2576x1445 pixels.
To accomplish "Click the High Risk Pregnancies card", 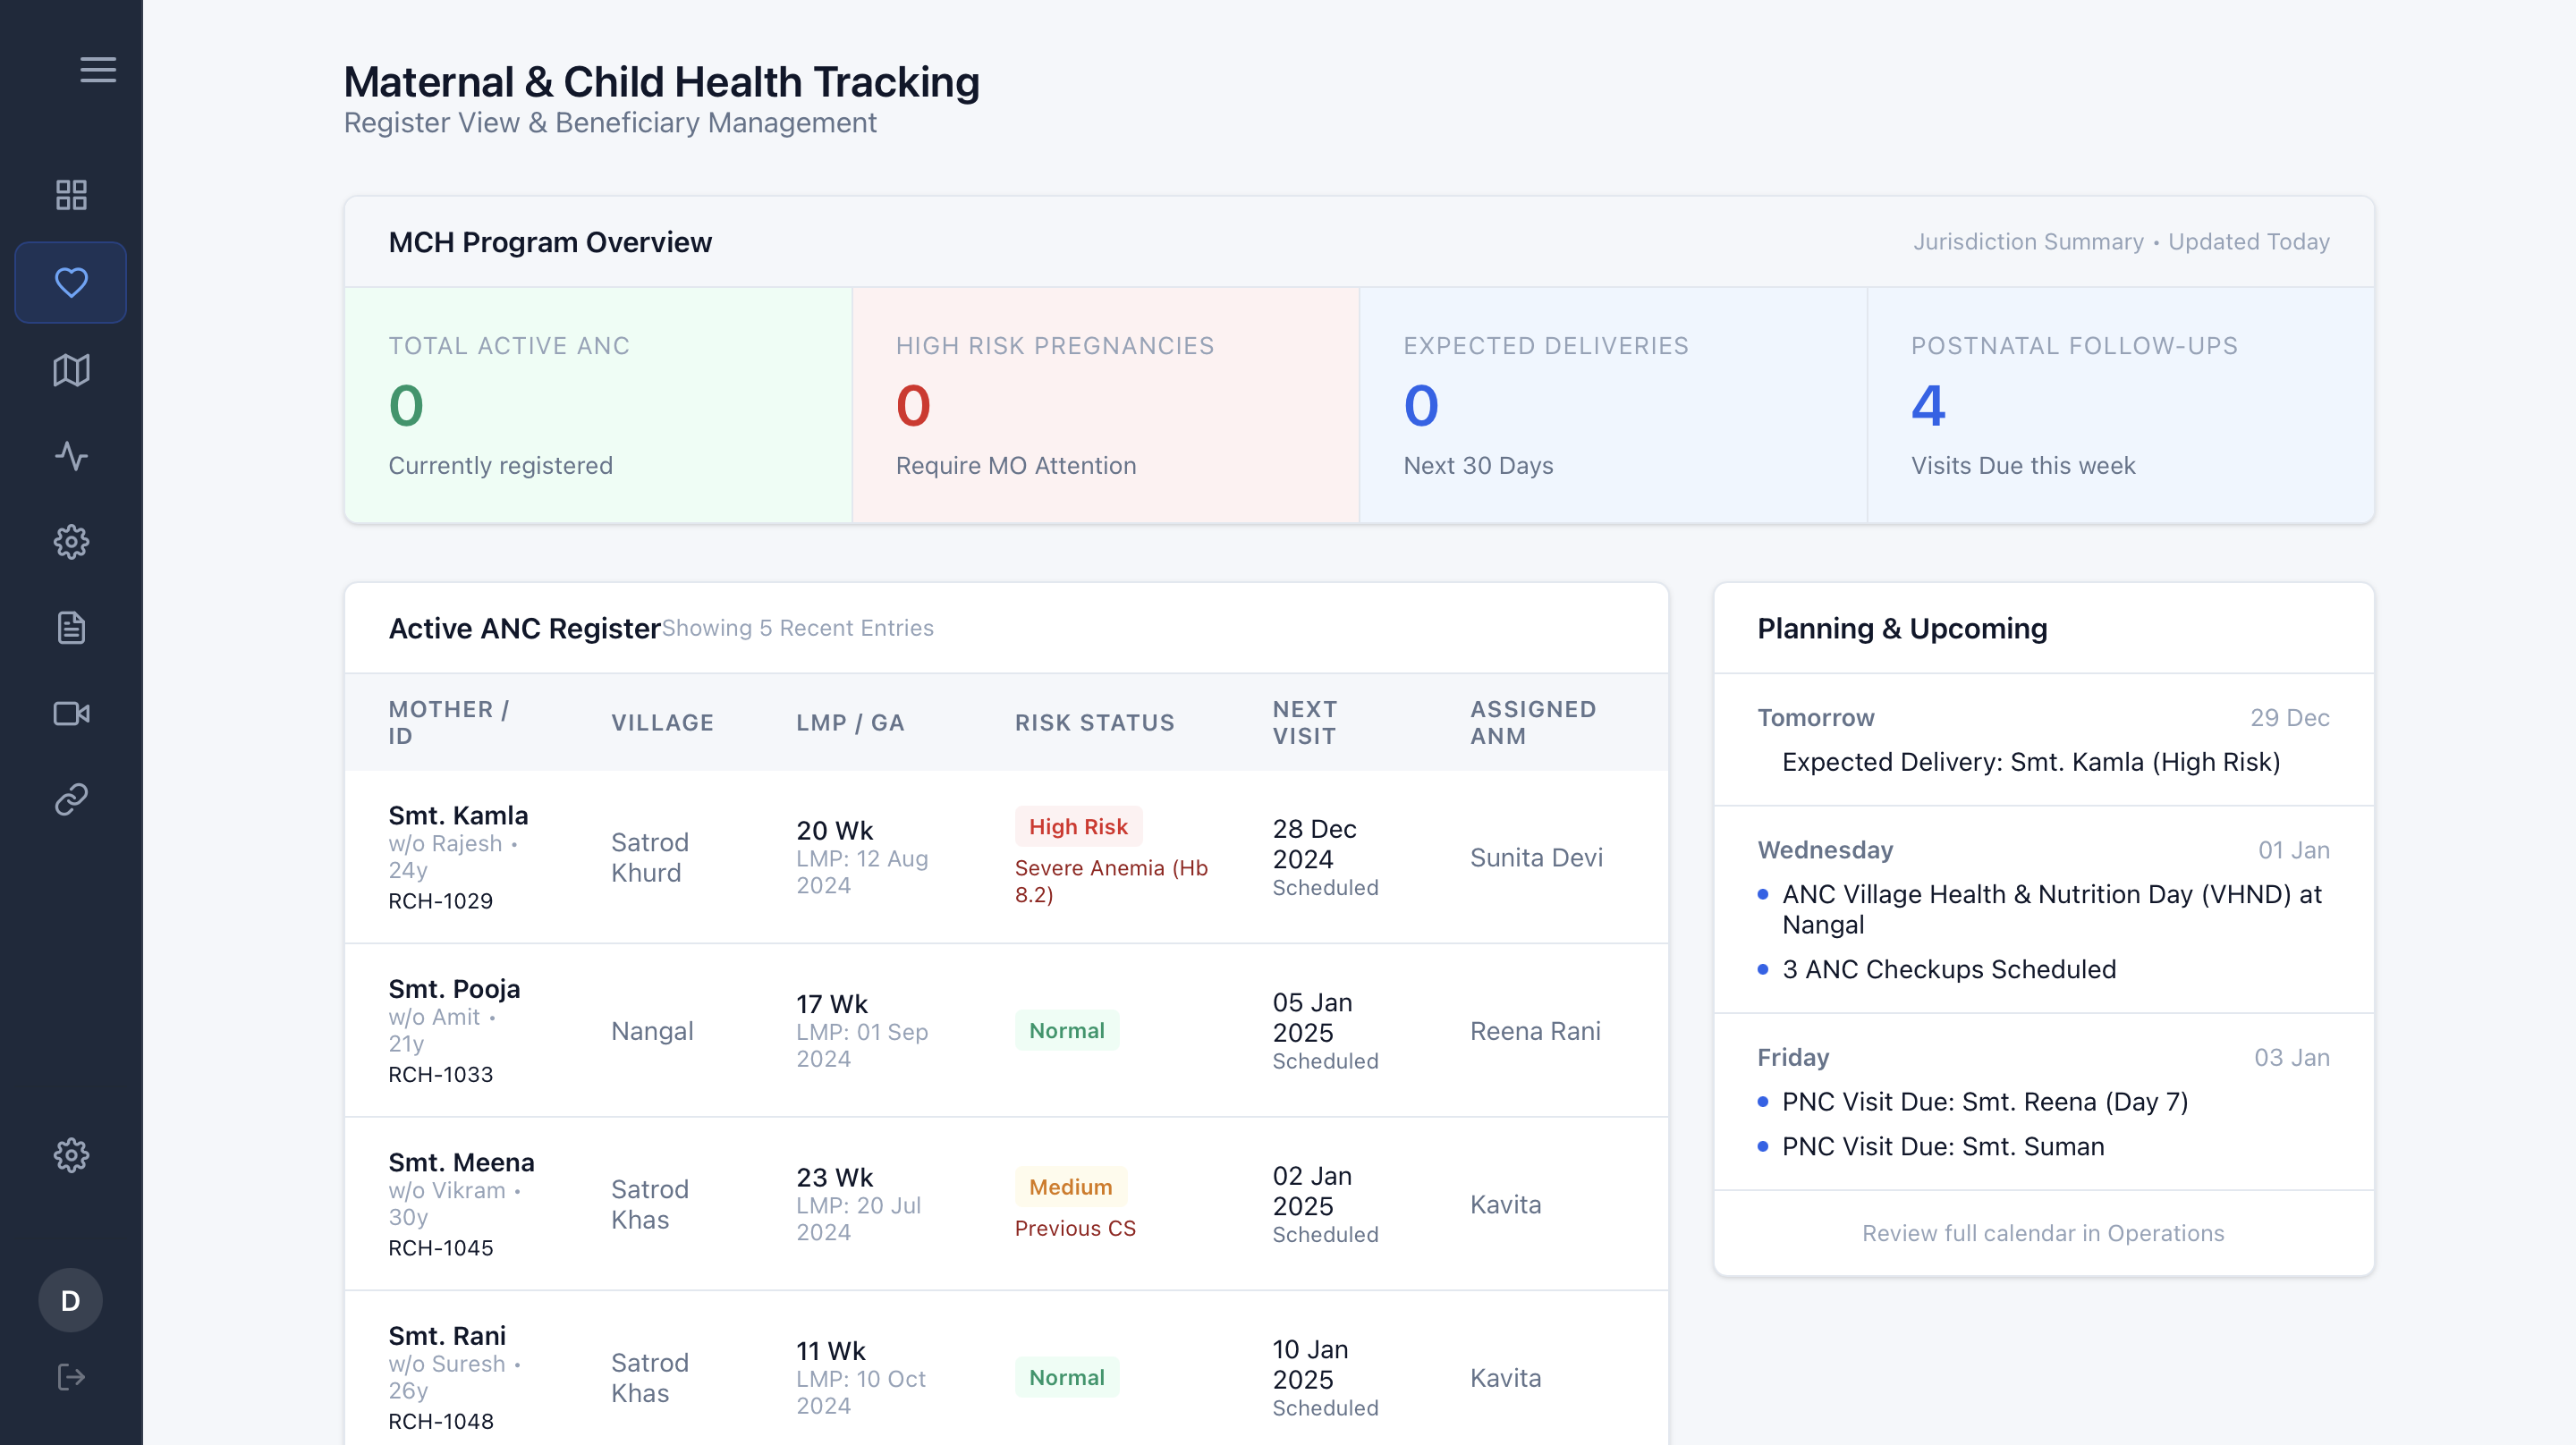I will pos(1105,405).
